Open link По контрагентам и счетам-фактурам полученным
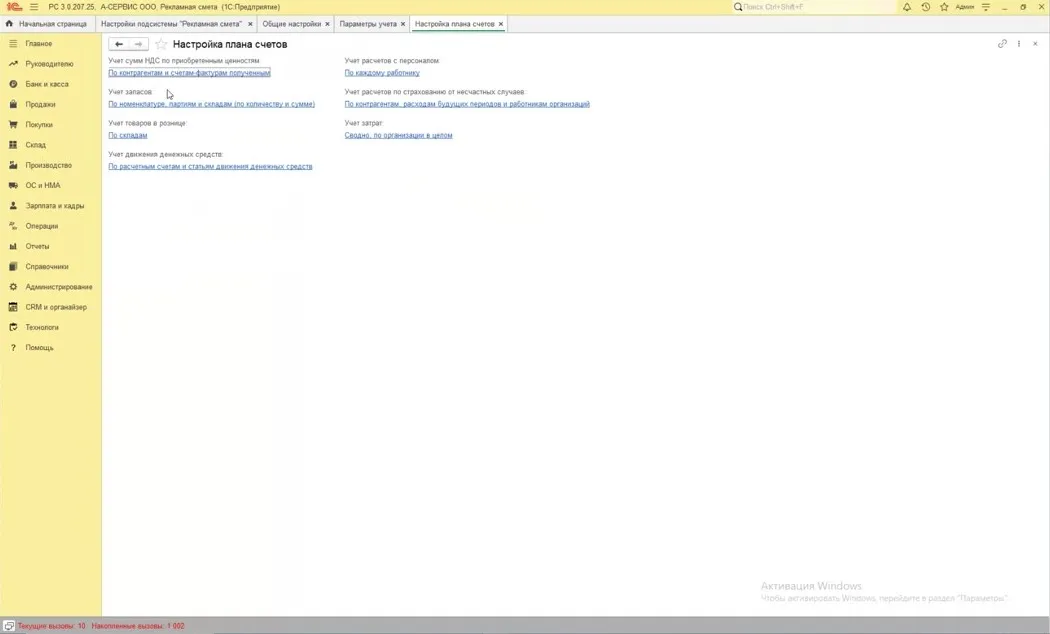The height and width of the screenshot is (634, 1050). [x=190, y=73]
